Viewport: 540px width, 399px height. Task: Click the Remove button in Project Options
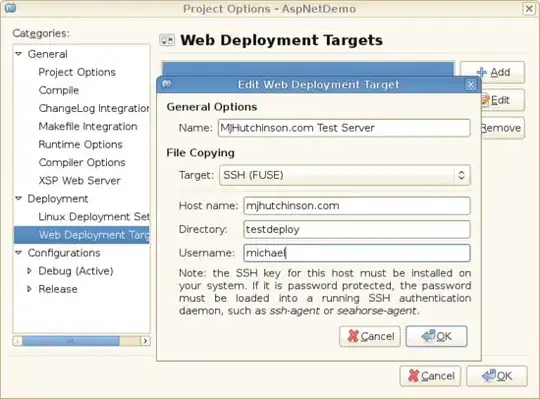point(502,128)
